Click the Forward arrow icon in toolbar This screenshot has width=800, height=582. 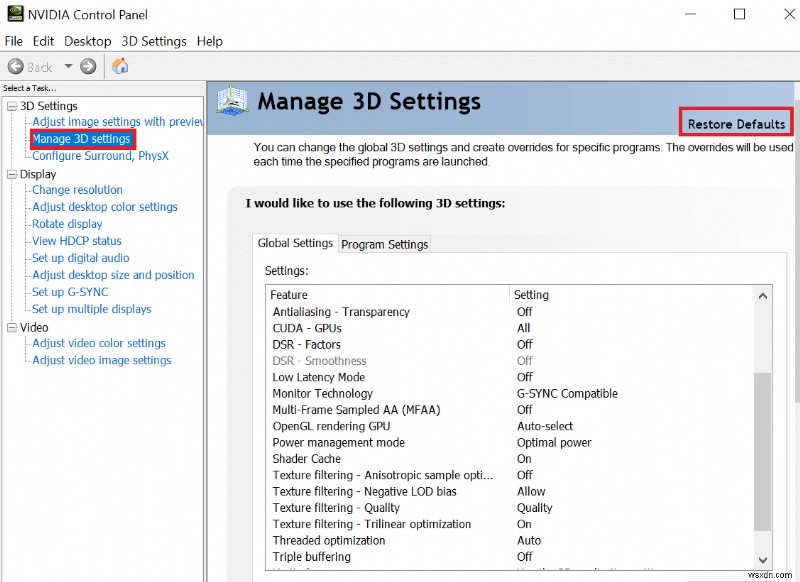coord(88,67)
